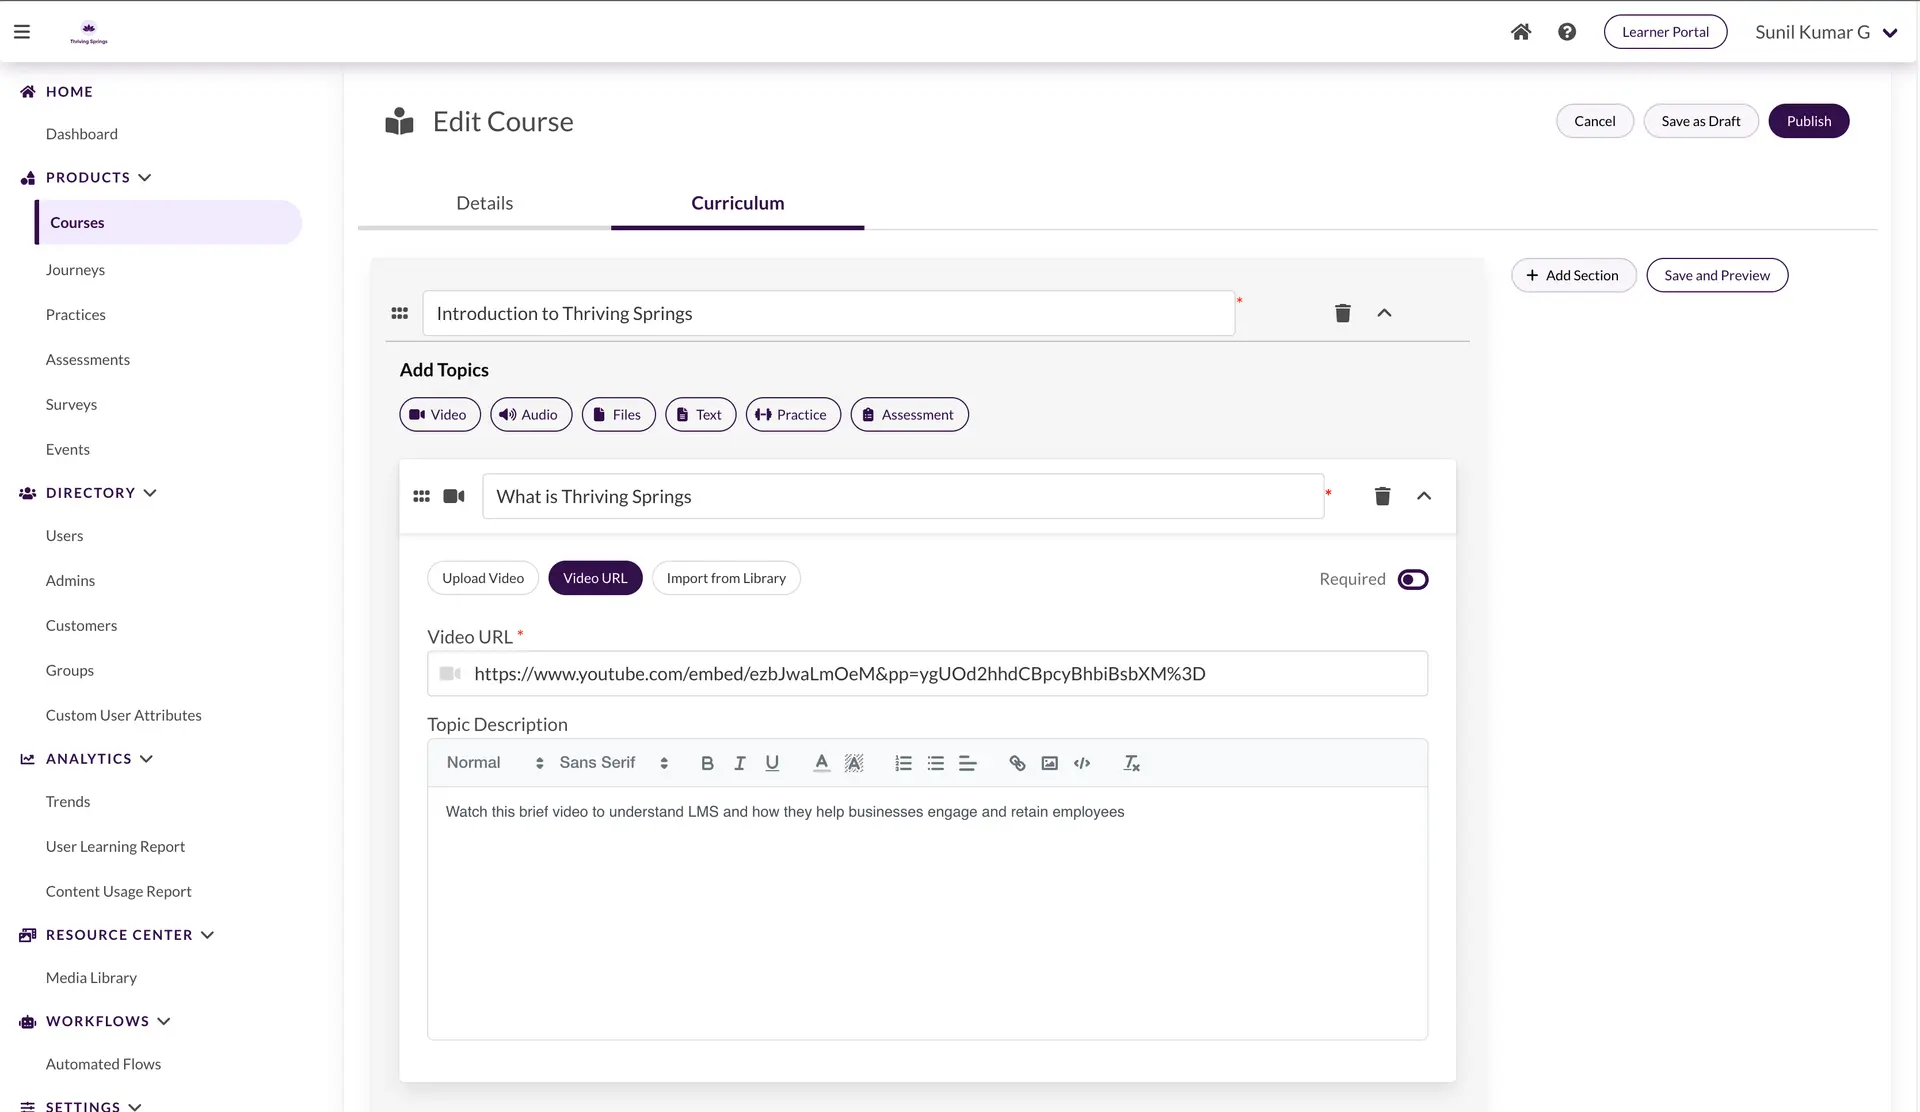Collapse the Introduction to Thriving Springs section
This screenshot has width=1920, height=1112.
(1384, 313)
